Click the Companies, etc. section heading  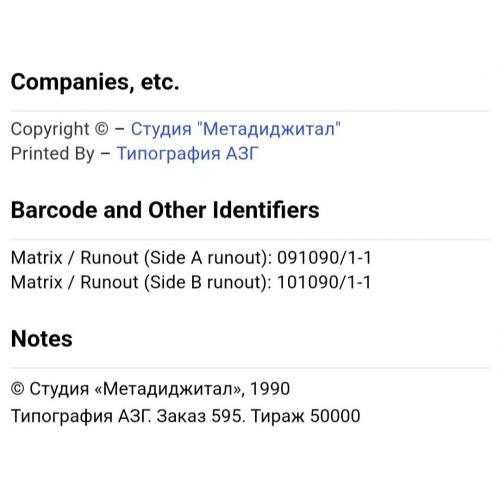click(x=95, y=82)
